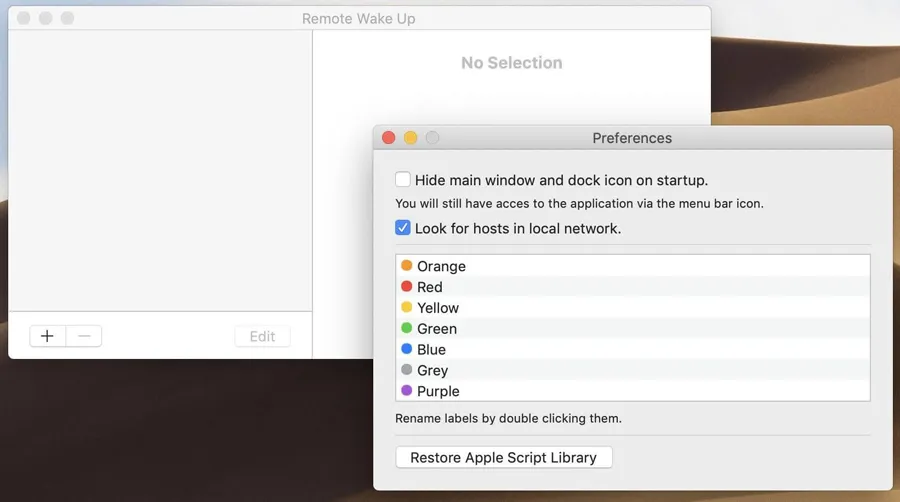
Task: Uncheck Look for hosts in local network
Action: [403, 228]
